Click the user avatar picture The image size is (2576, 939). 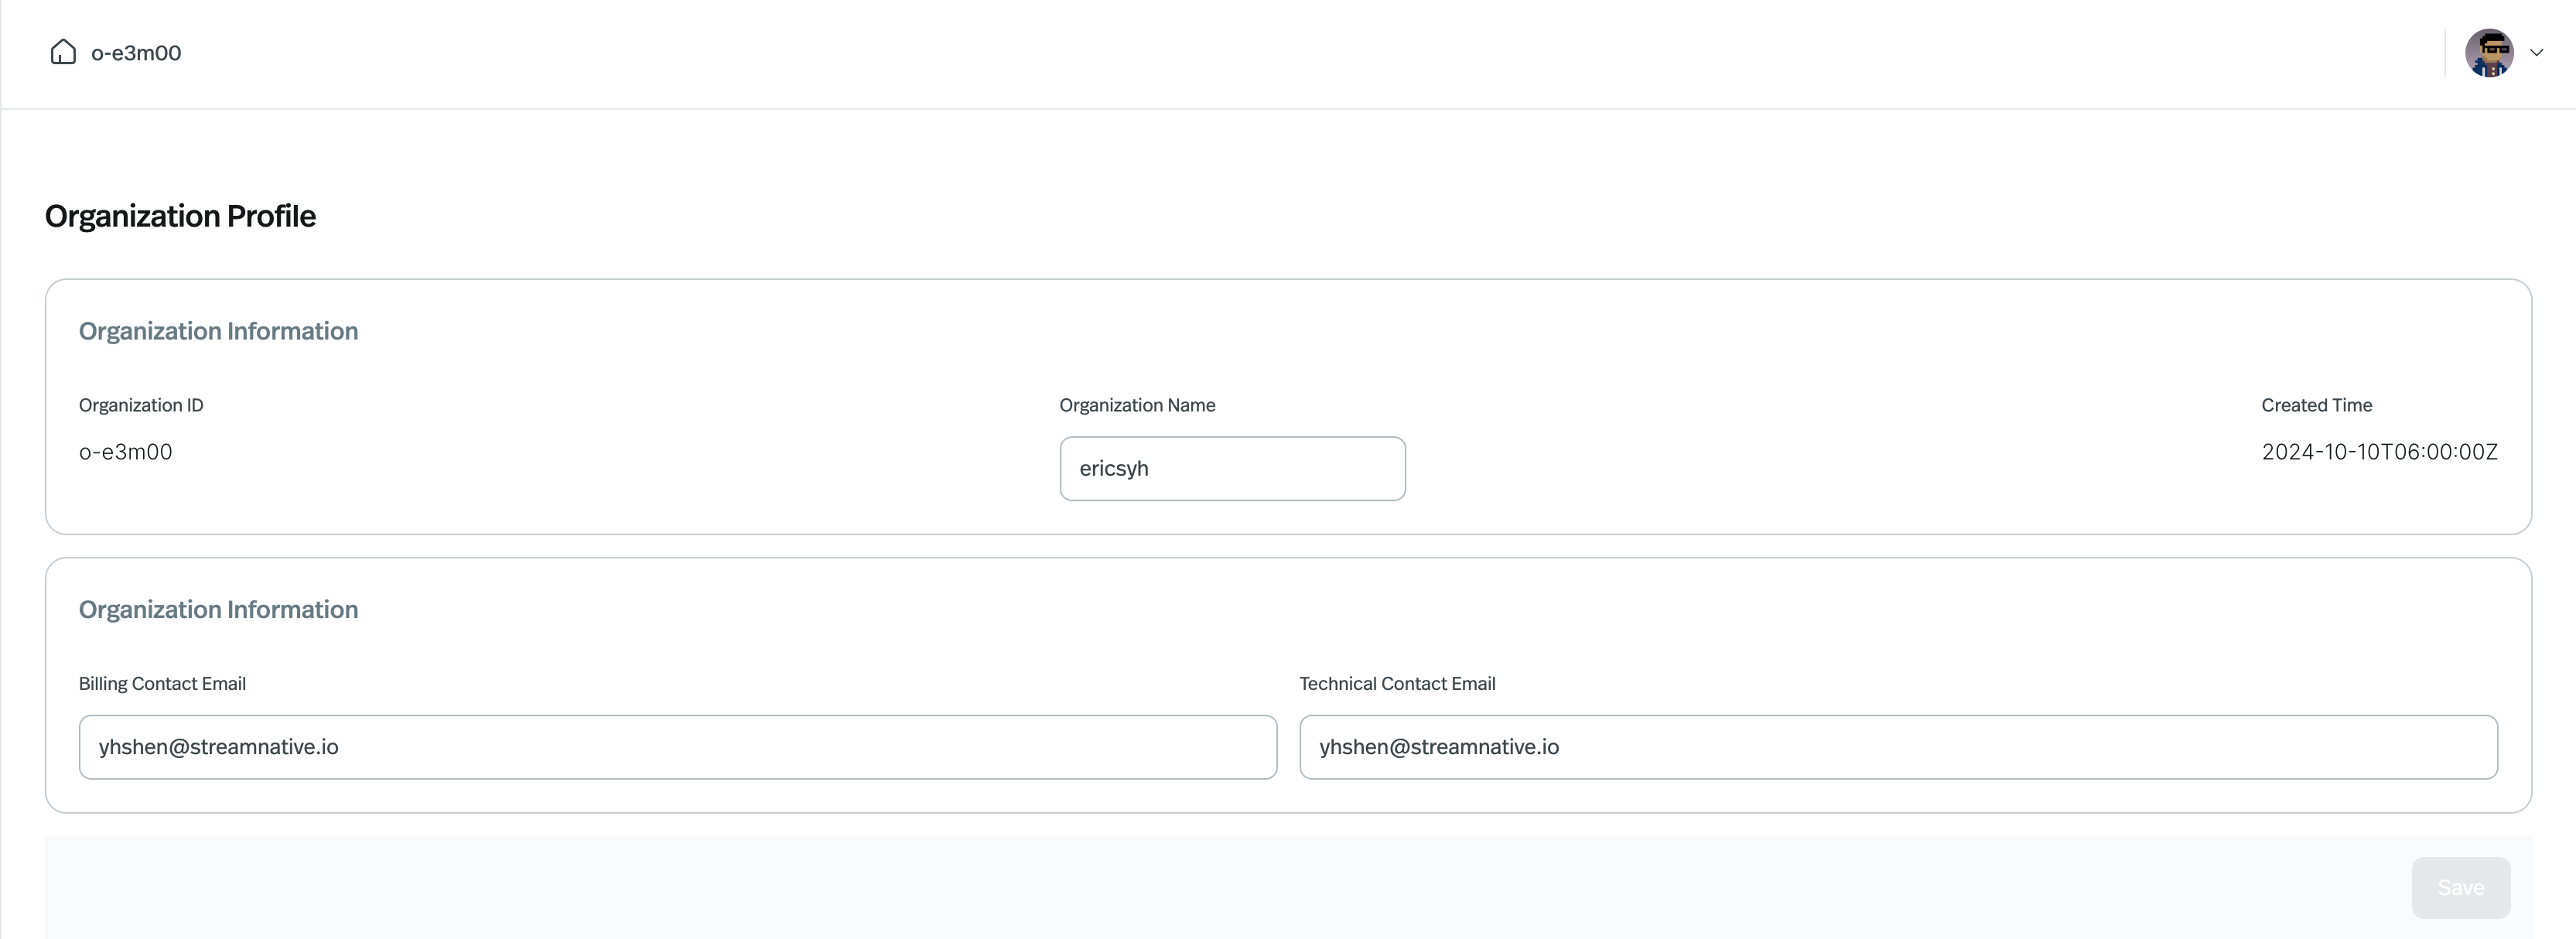[2489, 53]
